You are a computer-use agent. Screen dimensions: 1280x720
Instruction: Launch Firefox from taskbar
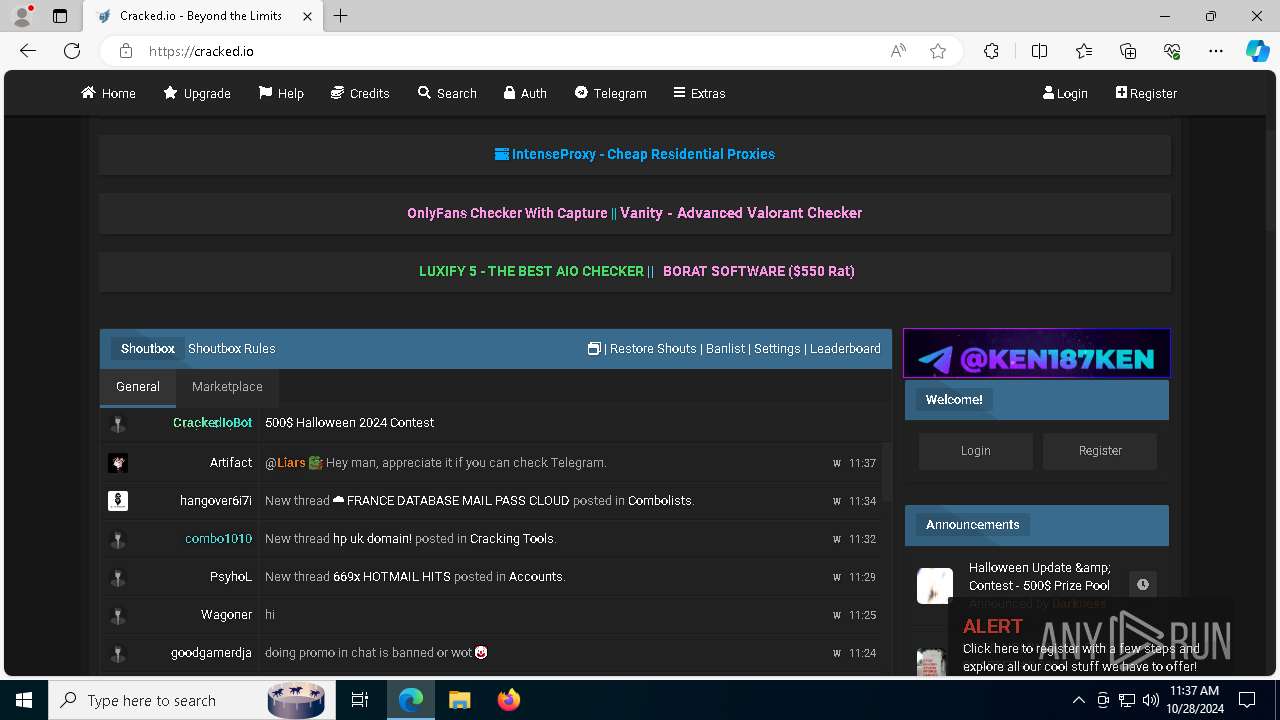(x=508, y=700)
